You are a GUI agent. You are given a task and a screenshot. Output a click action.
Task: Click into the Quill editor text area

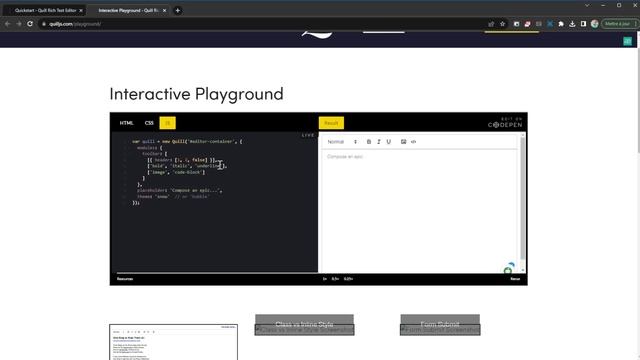coord(418,210)
